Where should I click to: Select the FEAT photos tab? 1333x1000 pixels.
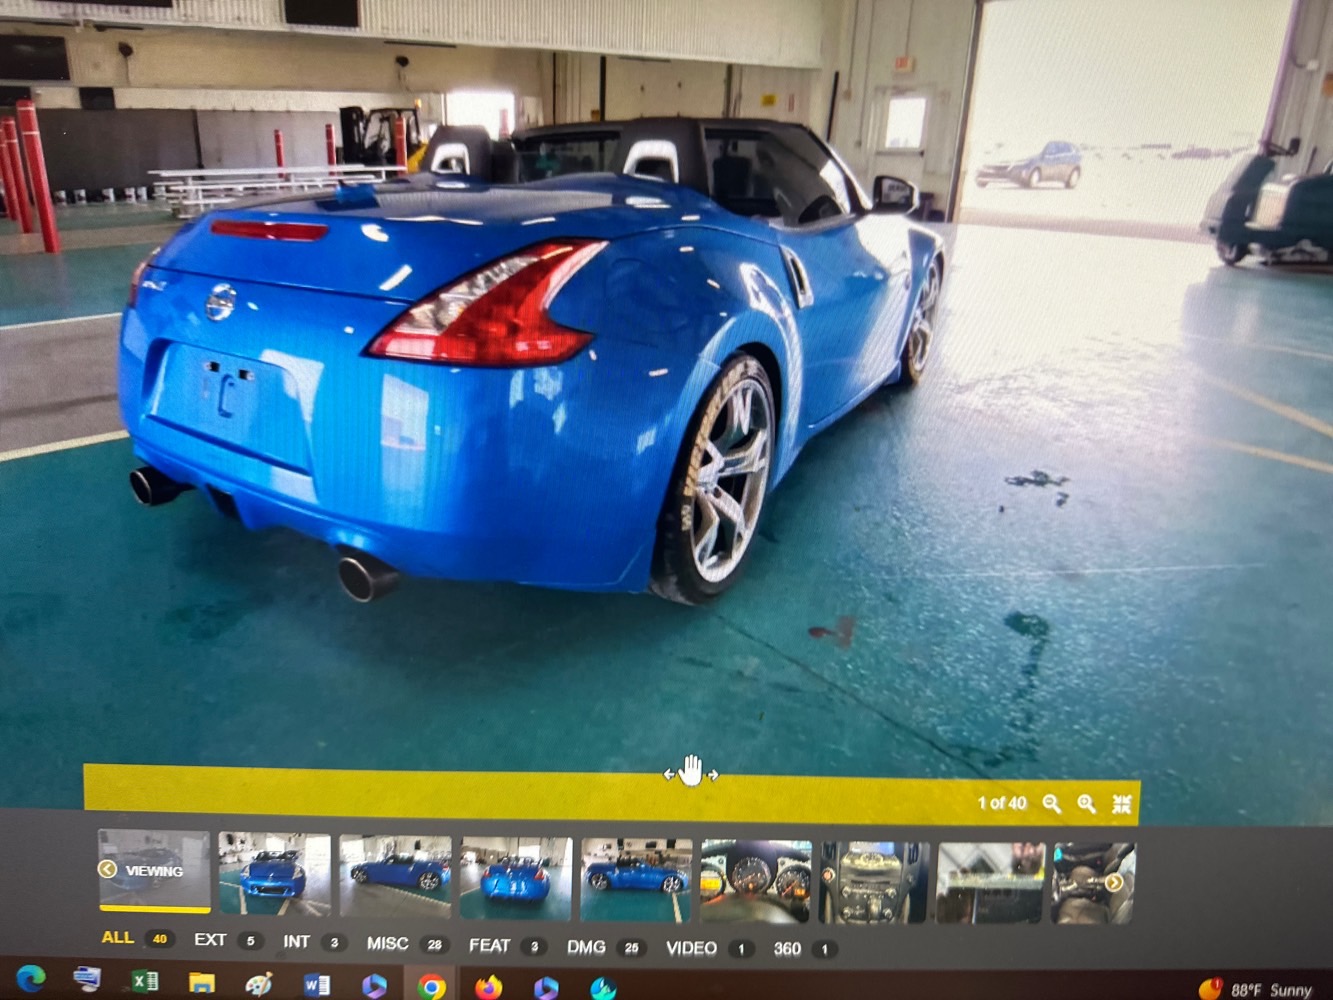pyautogui.click(x=507, y=945)
